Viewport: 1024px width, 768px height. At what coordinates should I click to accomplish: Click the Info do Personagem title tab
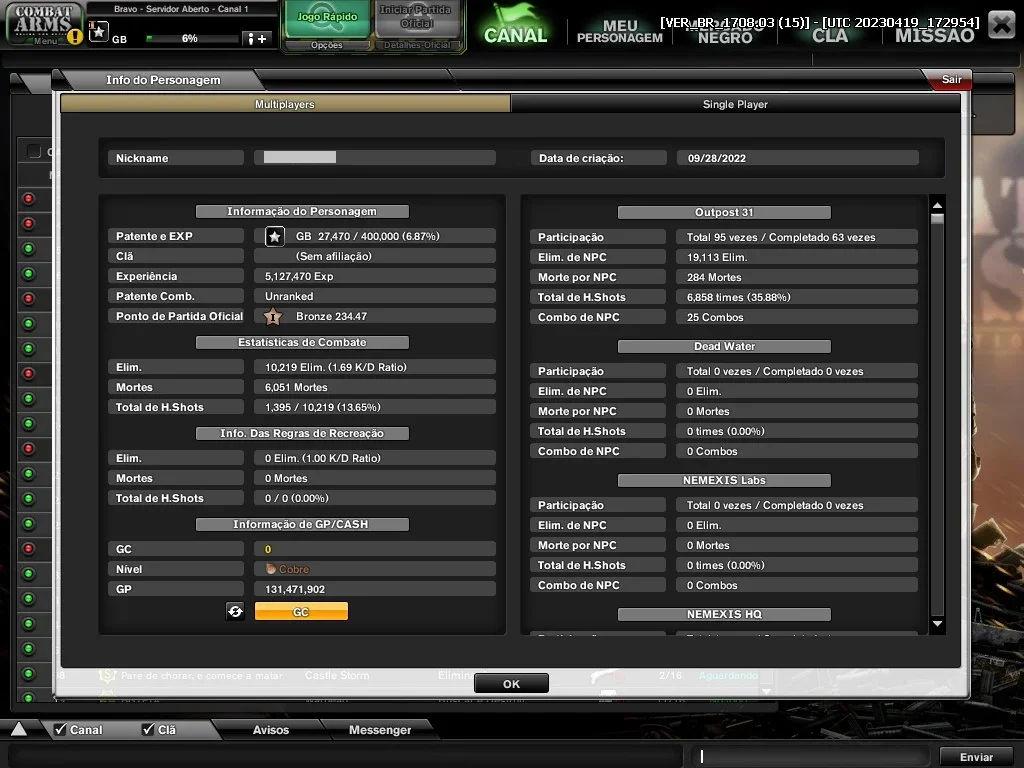[163, 80]
